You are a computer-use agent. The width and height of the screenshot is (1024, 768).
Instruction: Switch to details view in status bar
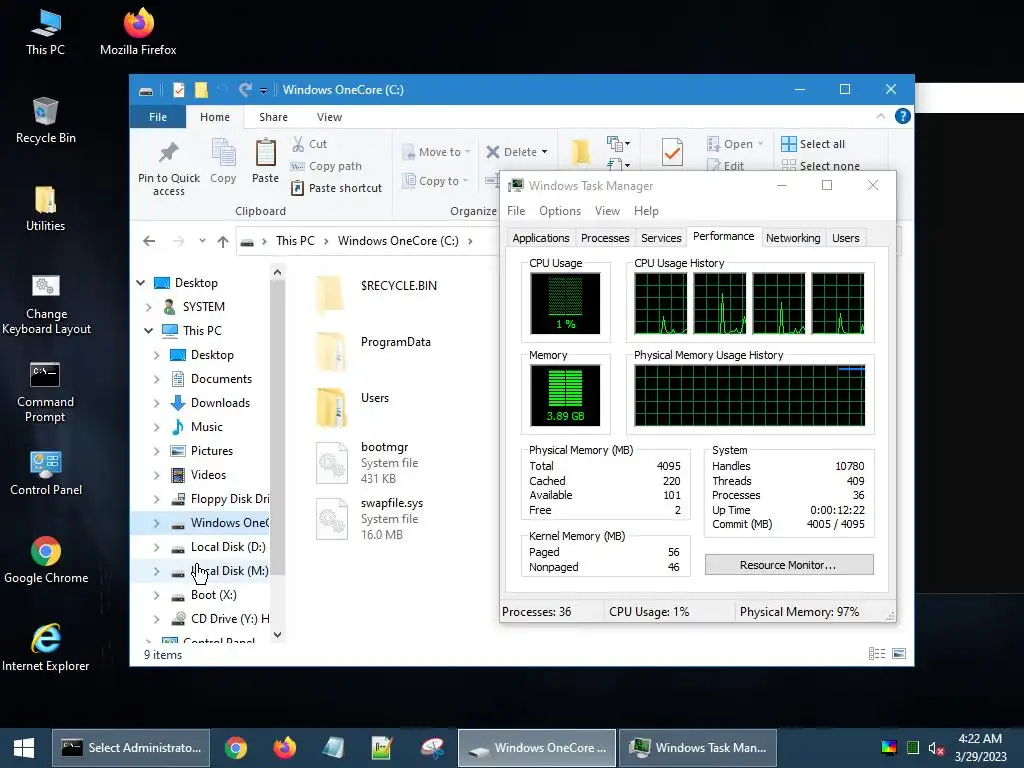tap(876, 654)
